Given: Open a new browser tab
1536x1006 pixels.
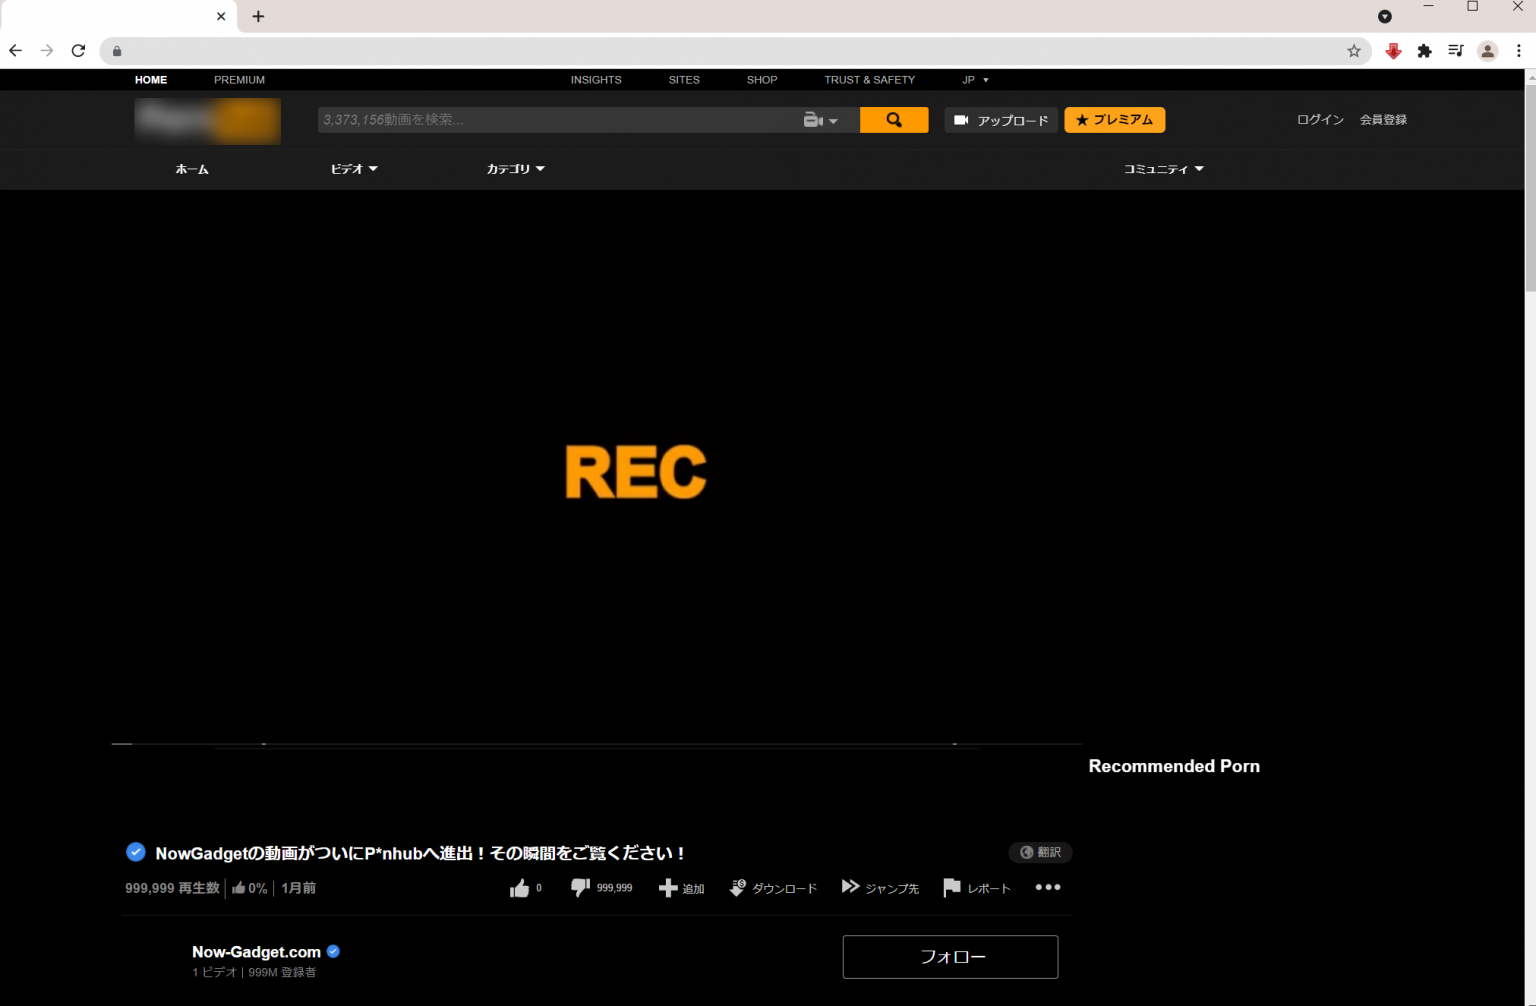Looking at the screenshot, I should (258, 16).
